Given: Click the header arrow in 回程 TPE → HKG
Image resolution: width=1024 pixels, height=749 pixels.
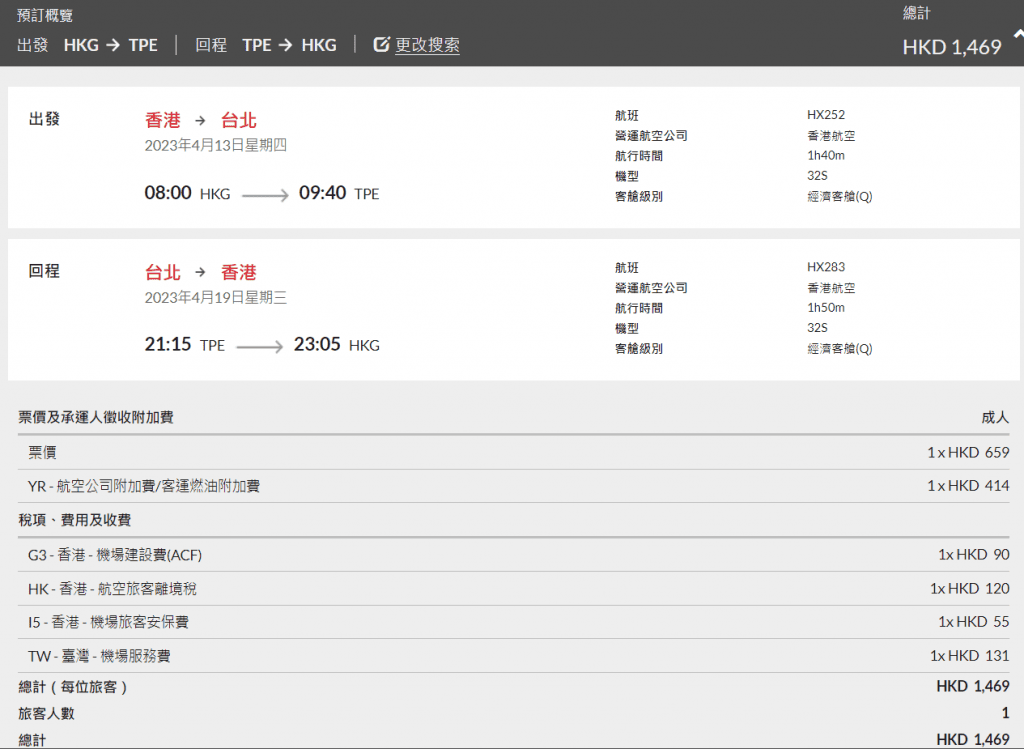Looking at the screenshot, I should [x=286, y=45].
